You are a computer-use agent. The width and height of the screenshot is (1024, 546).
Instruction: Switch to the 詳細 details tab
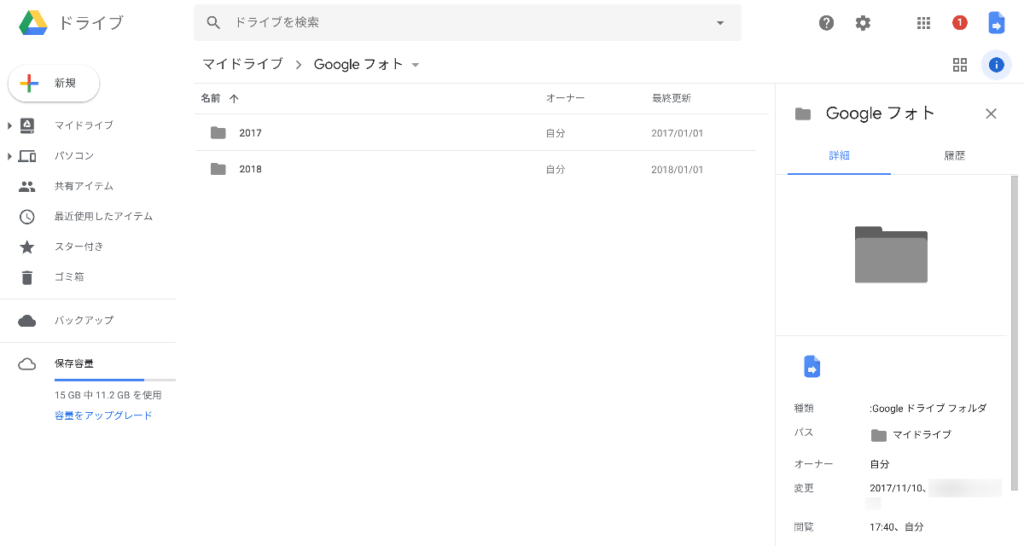839,155
